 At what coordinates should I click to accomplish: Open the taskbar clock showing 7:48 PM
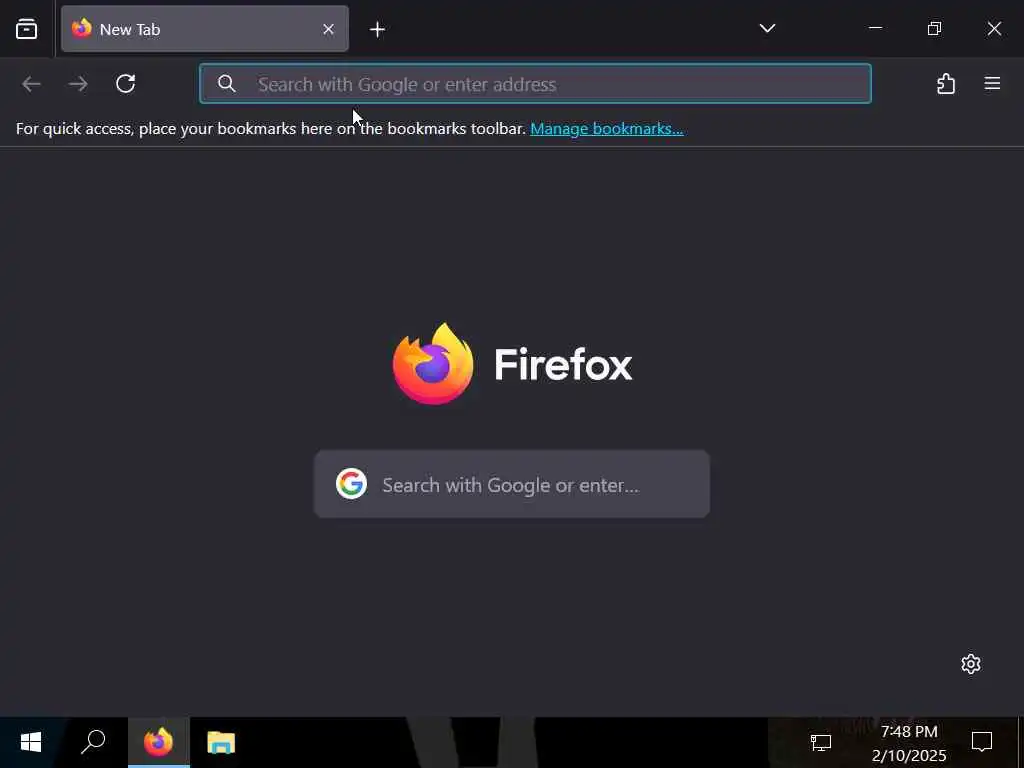pos(908,743)
